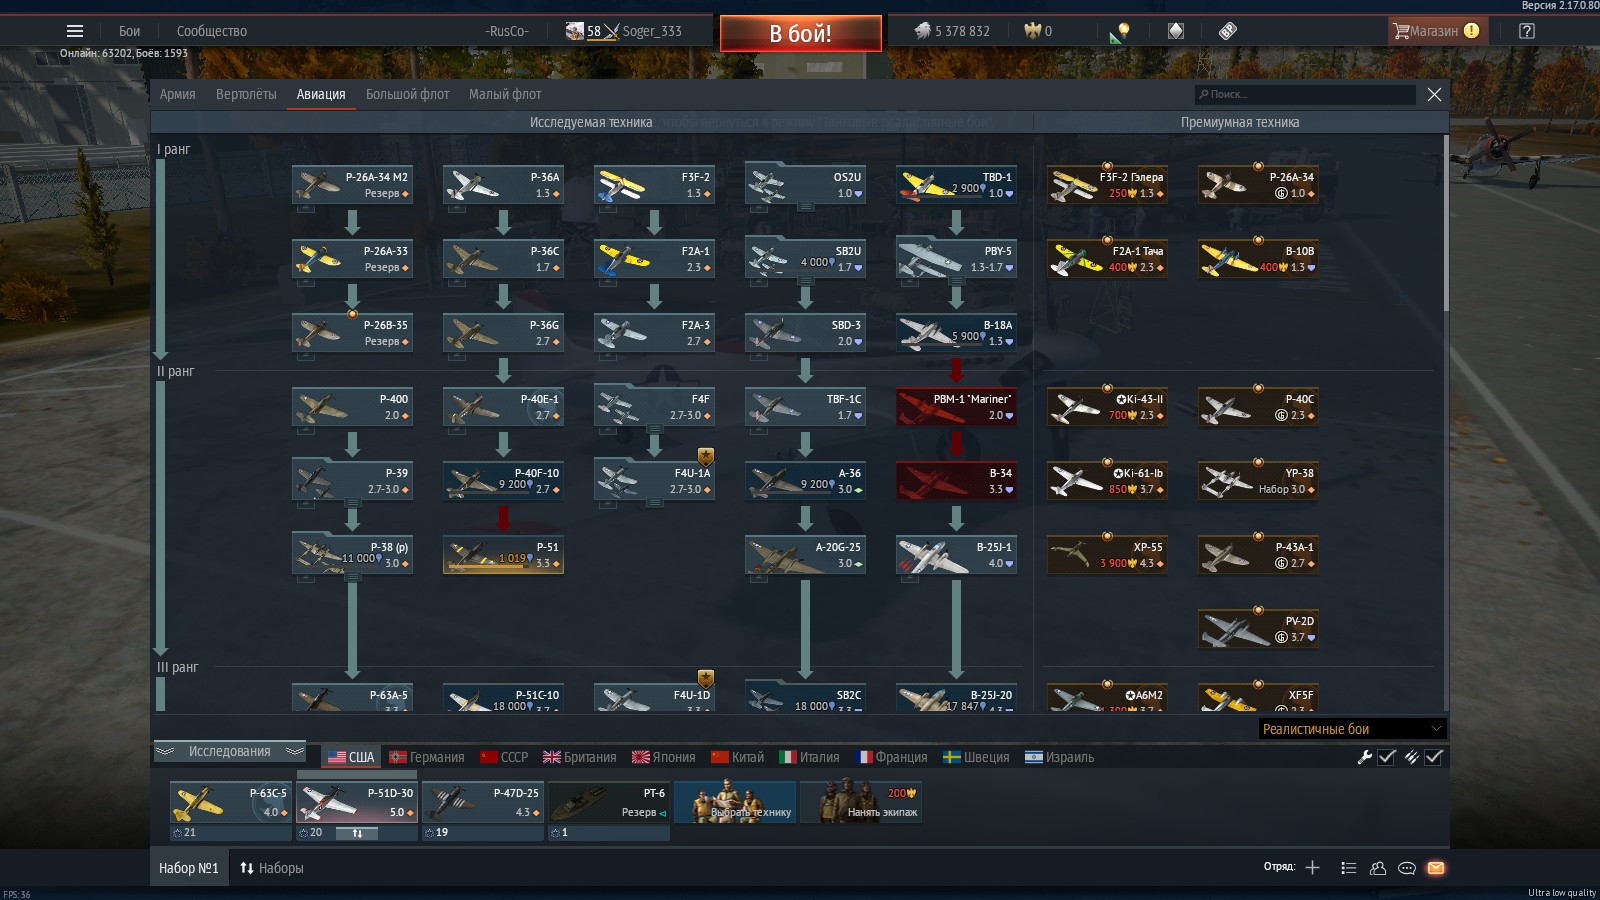This screenshot has width=1600, height=900.
Task: Select the Германия nation tab
Action: pos(427,757)
